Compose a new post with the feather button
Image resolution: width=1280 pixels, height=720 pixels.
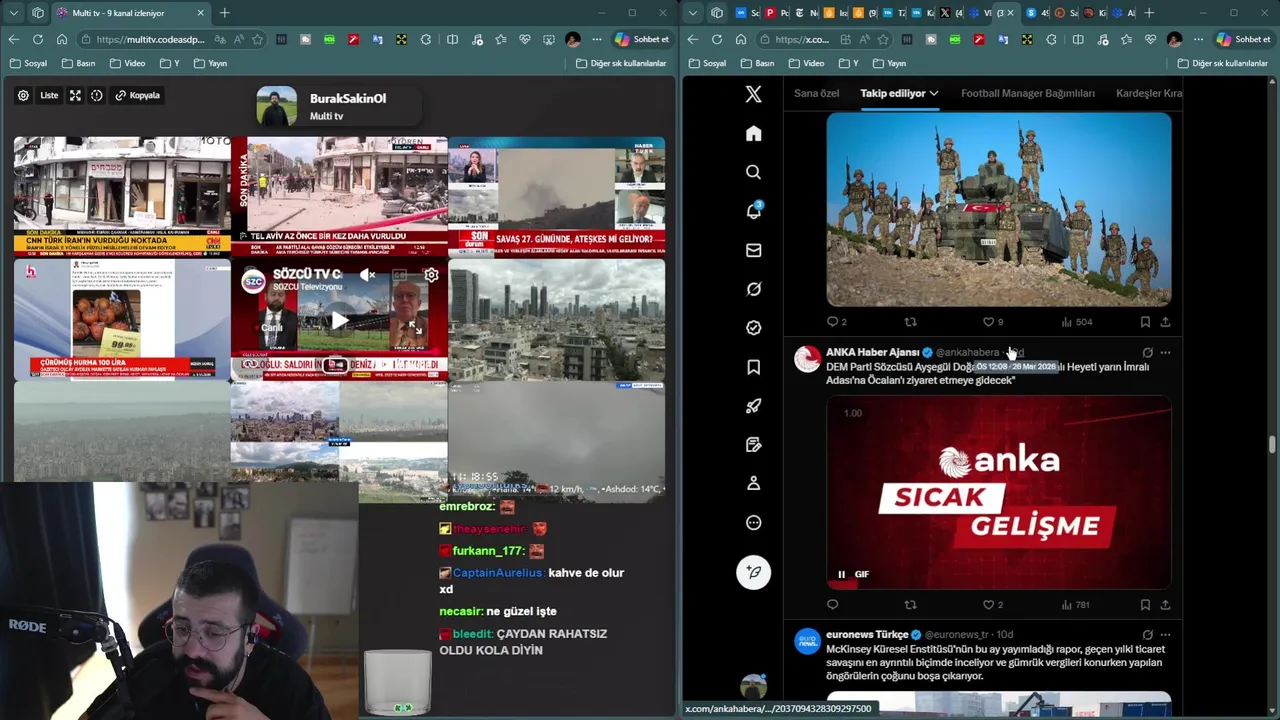[x=754, y=572]
